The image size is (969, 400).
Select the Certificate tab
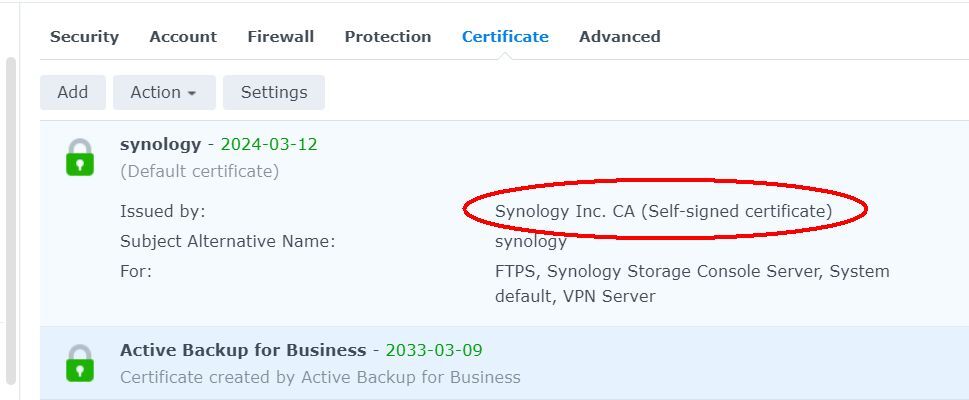click(505, 36)
